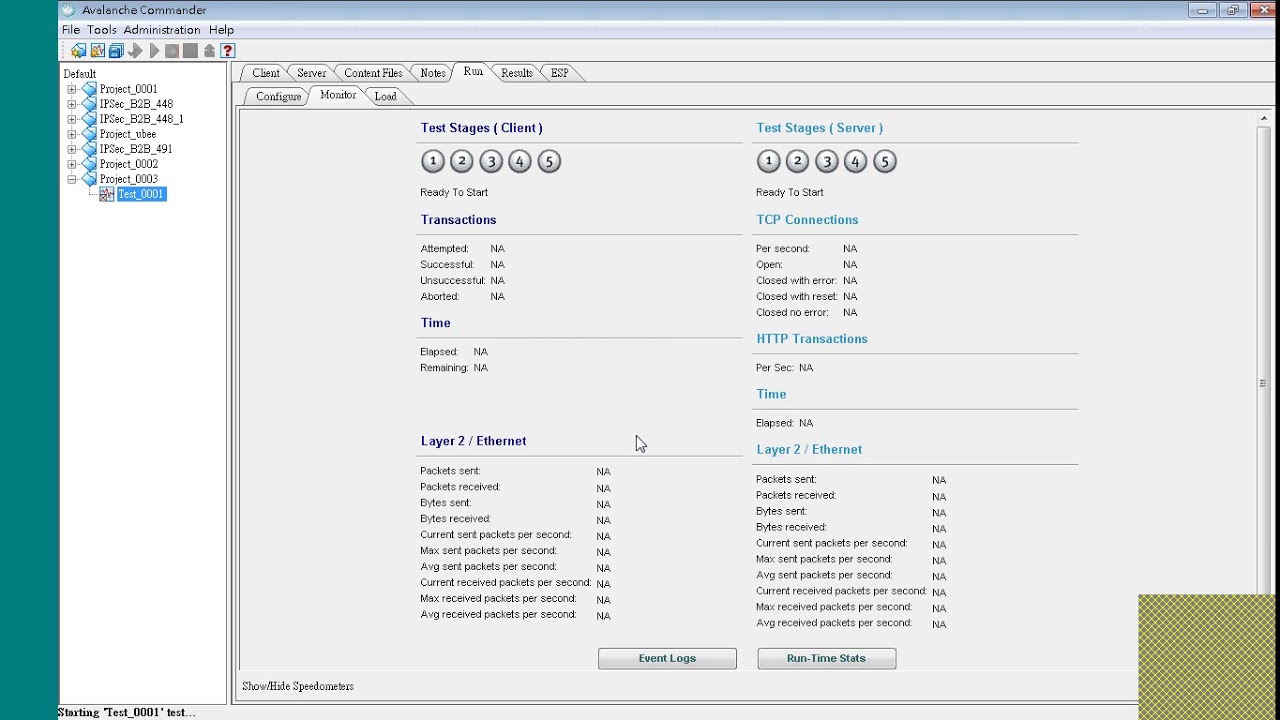Click server test stage circle 4

click(855, 161)
